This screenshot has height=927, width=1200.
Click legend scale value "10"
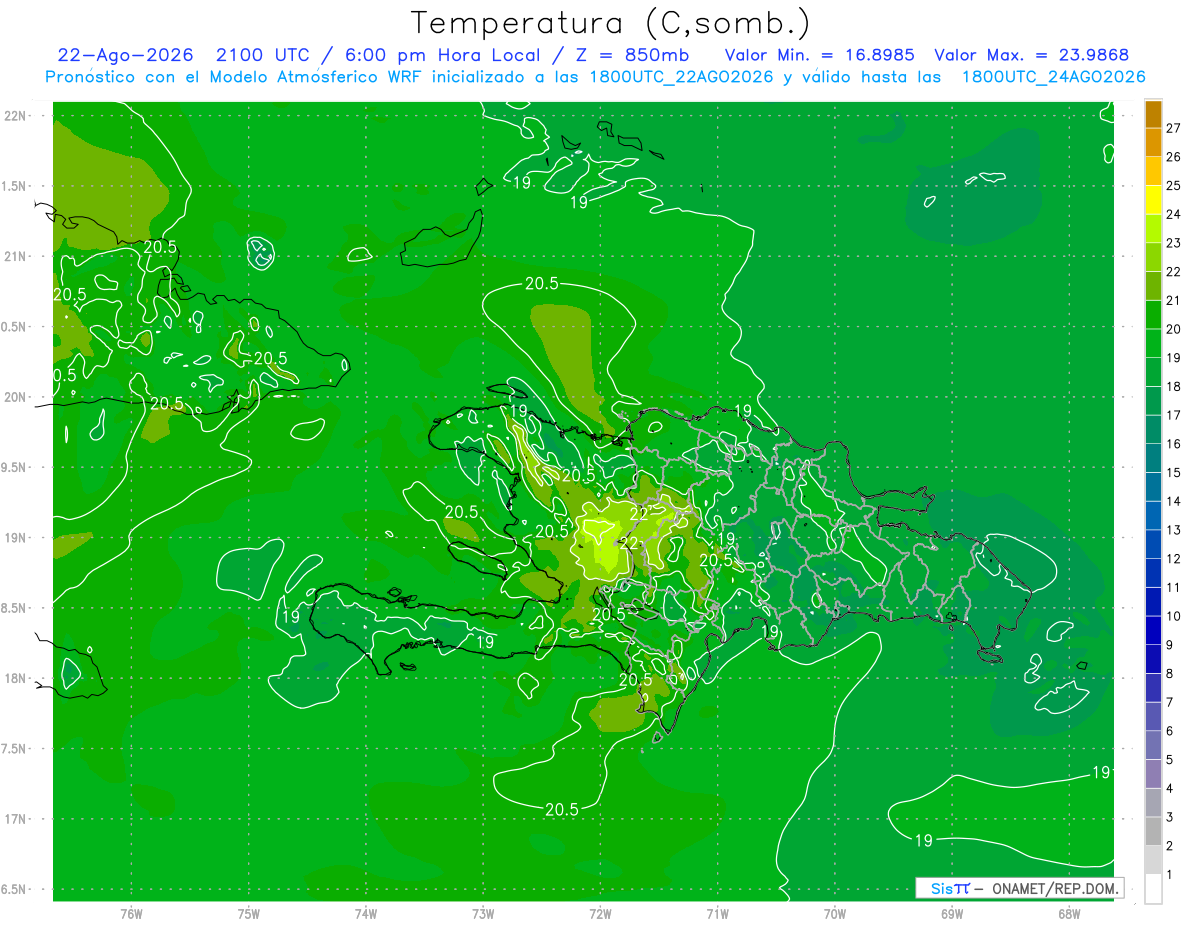(1173, 616)
